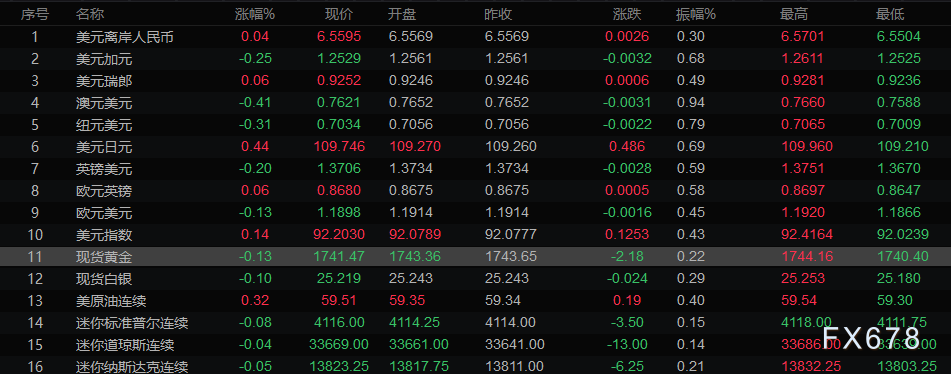Click current price 6.5595
The width and height of the screenshot is (951, 374).
point(338,36)
